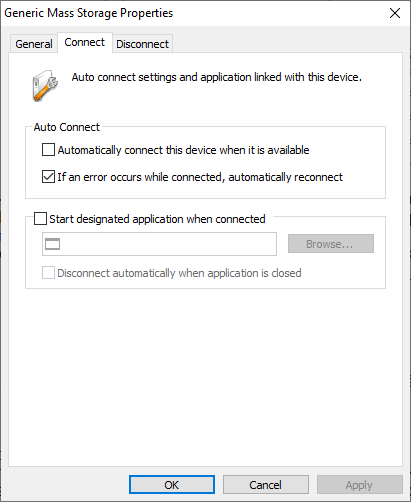Open the Disconnect tab
The width and height of the screenshot is (411, 502).
click(142, 44)
